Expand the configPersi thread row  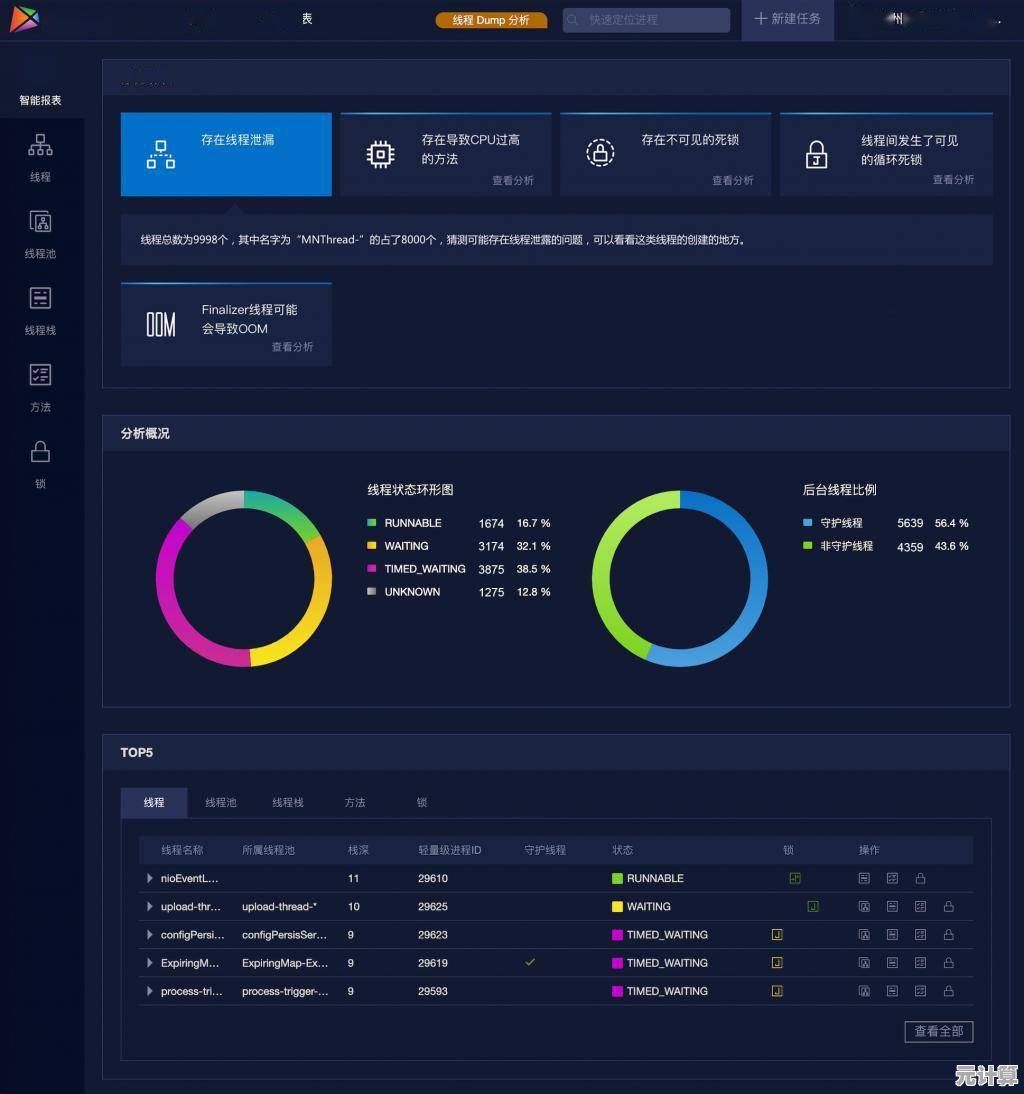(149, 934)
